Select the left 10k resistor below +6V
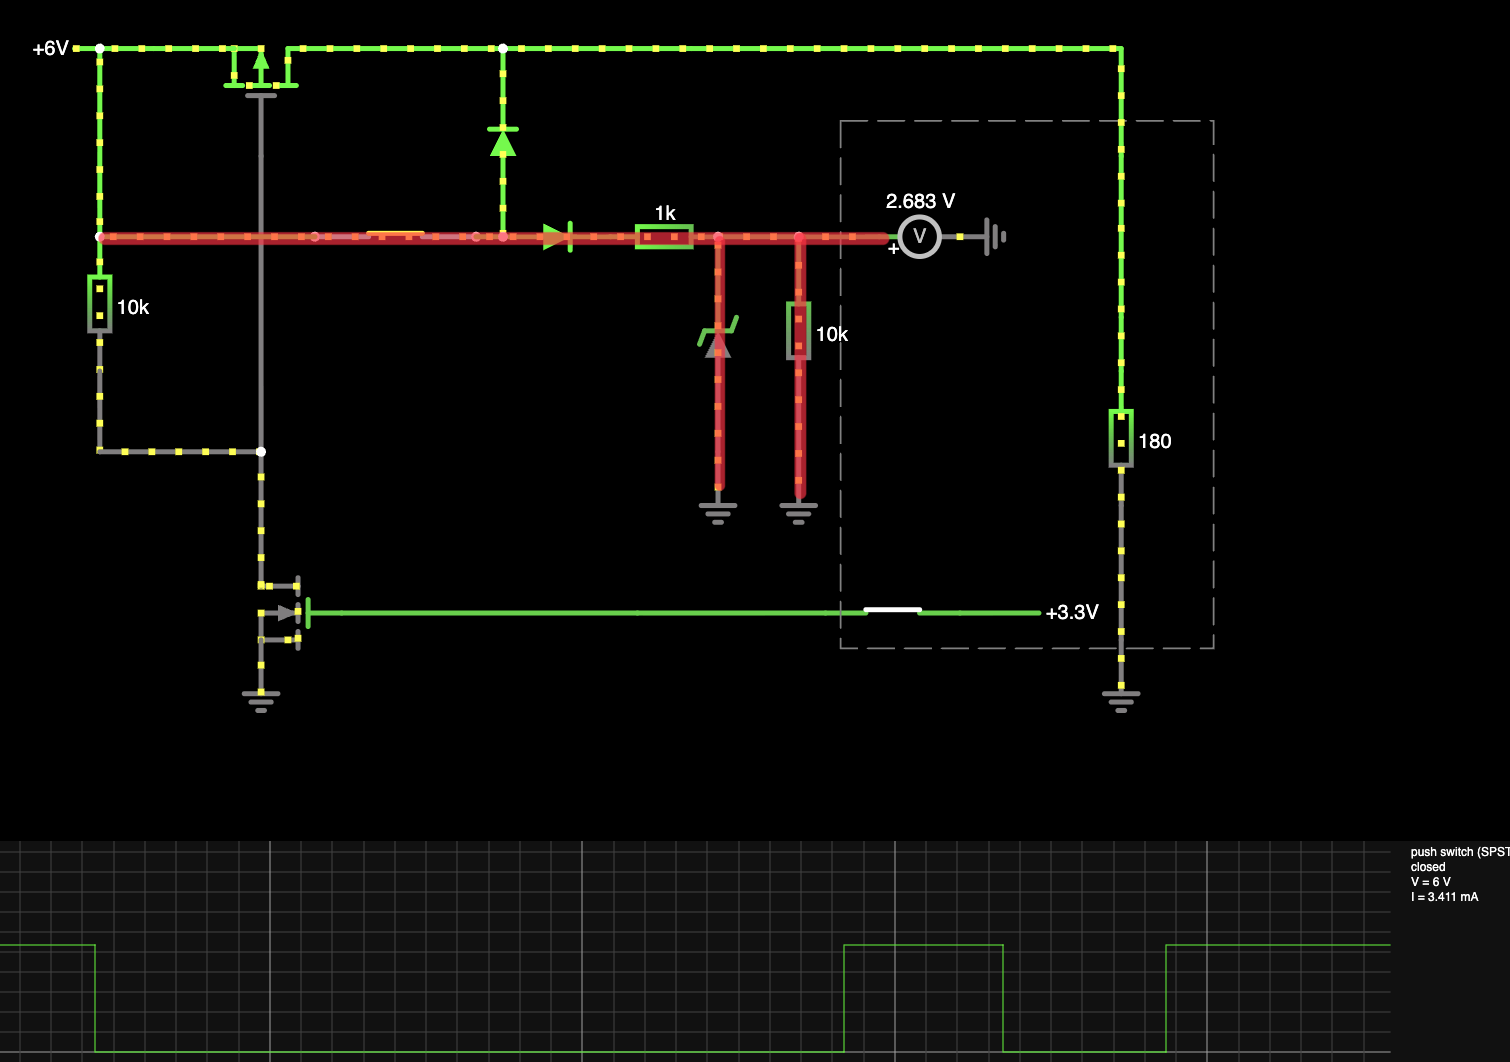The image size is (1510, 1062). click(99, 304)
